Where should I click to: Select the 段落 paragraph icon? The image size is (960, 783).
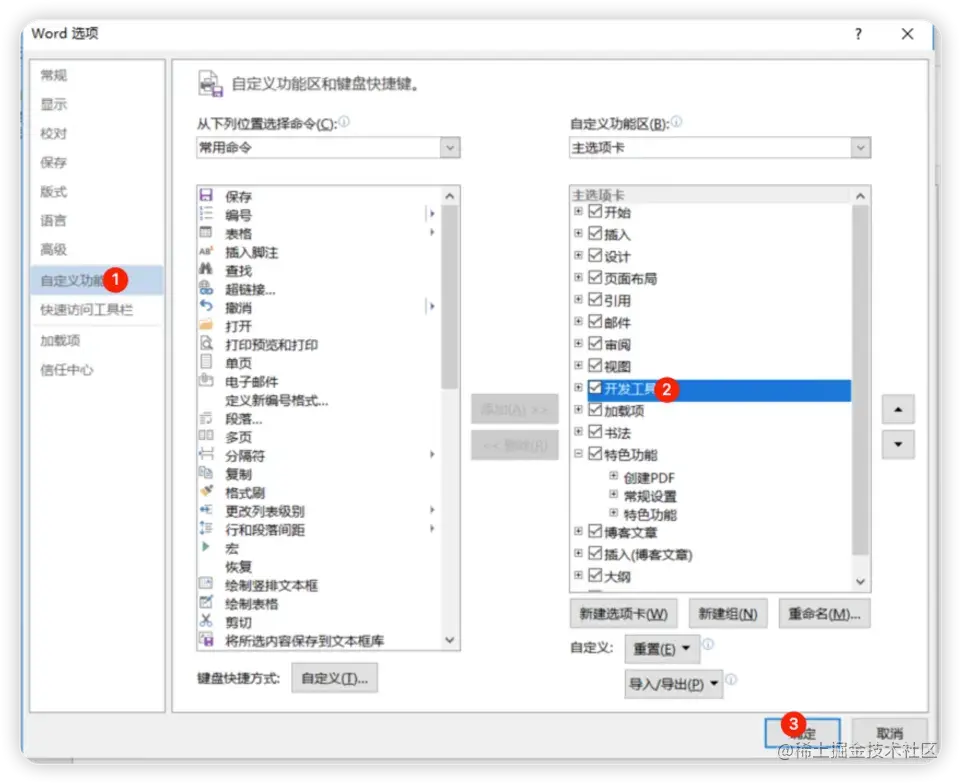pyautogui.click(x=206, y=418)
